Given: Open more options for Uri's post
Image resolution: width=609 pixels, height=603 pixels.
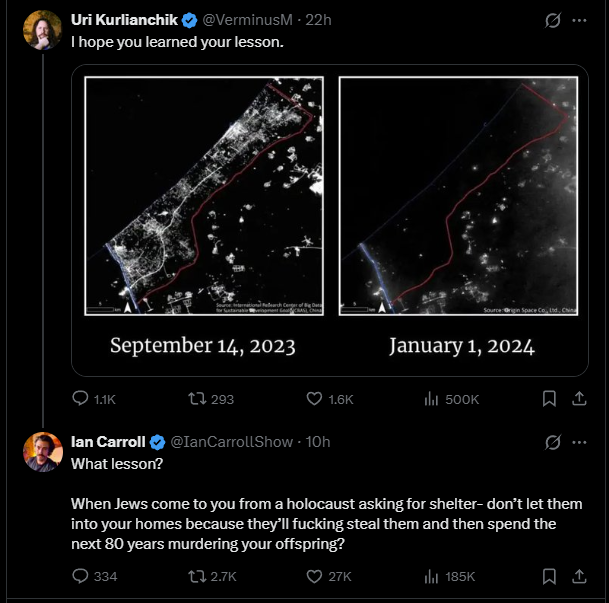Looking at the screenshot, I should [x=579, y=20].
